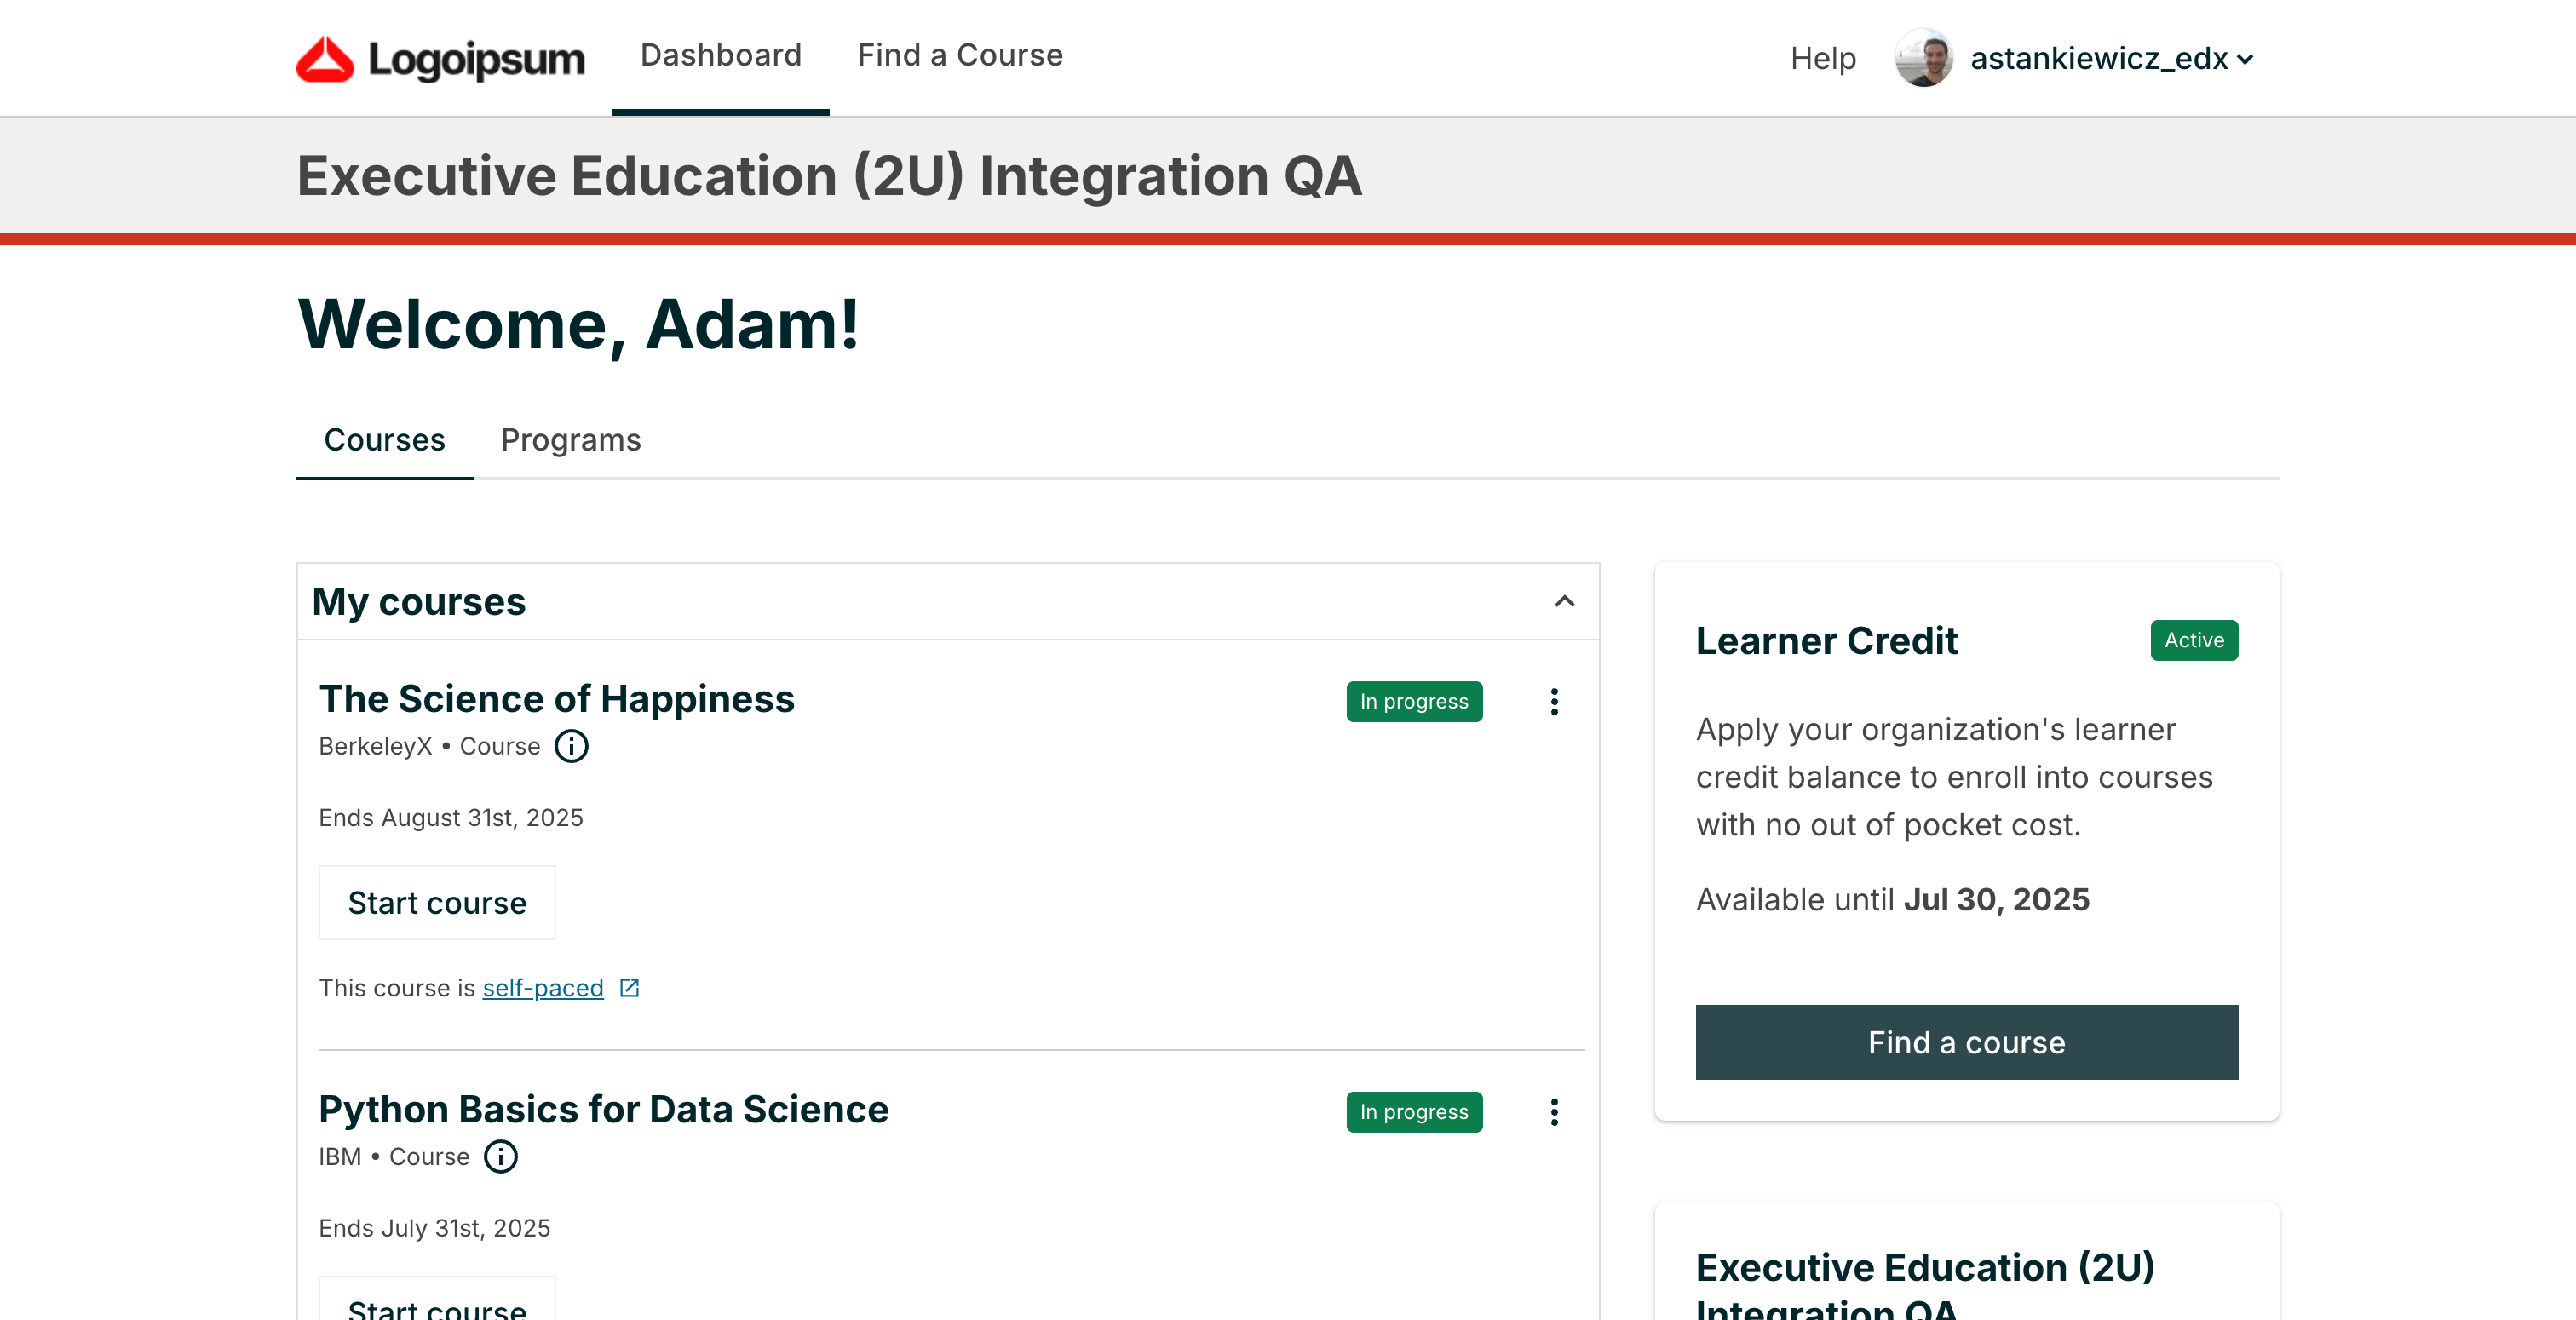The image size is (2576, 1320).
Task: Follow the self-paced link
Action: point(543,988)
